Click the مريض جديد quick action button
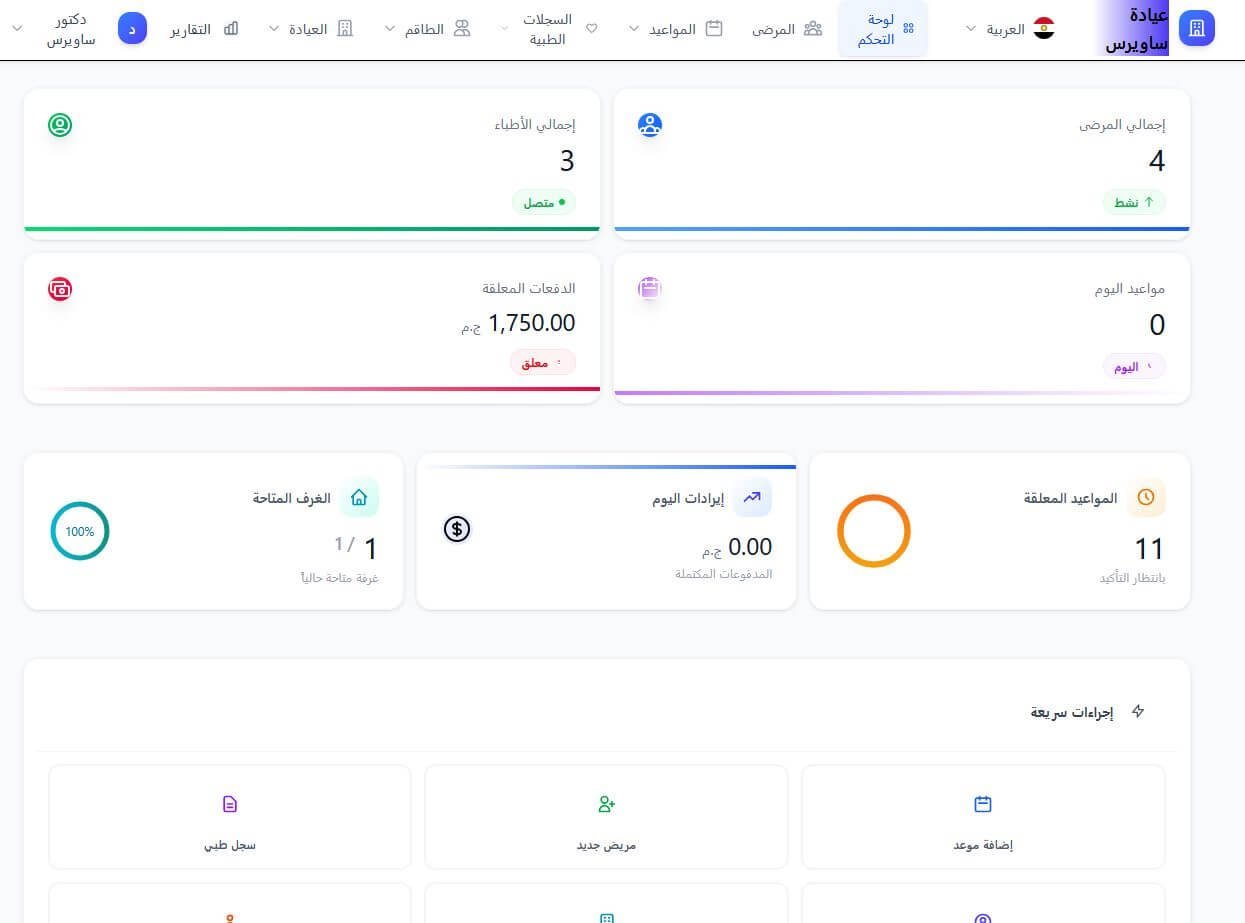Screen dimensions: 1245x923 click(x=606, y=817)
